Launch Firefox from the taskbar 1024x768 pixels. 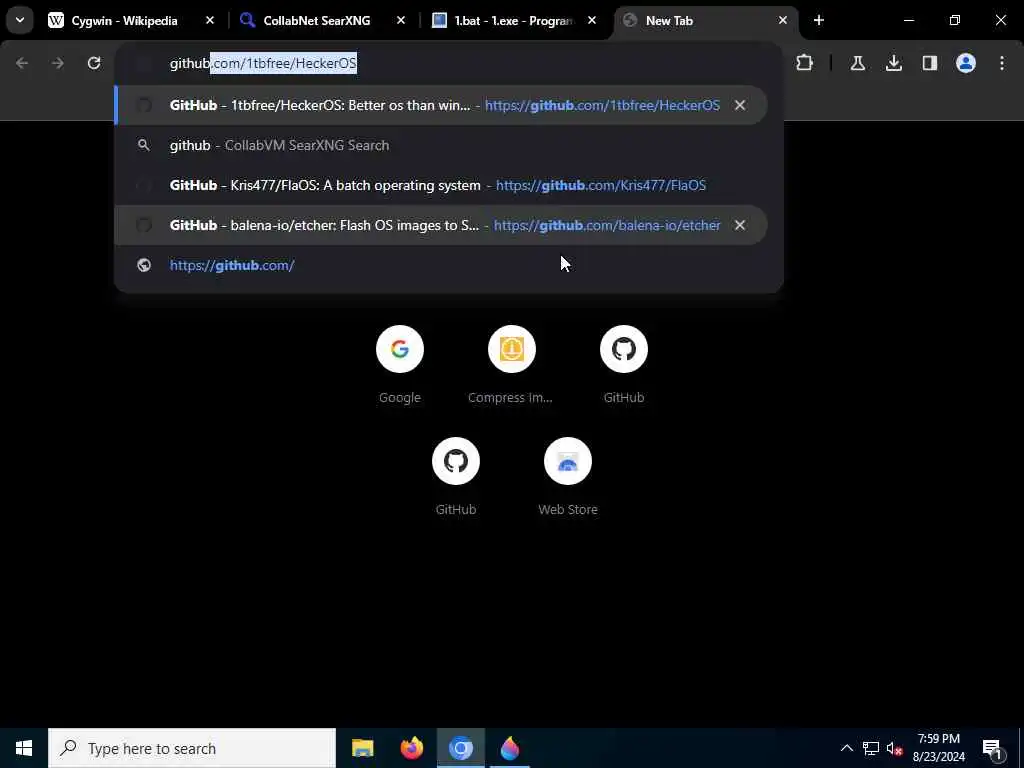[411, 748]
